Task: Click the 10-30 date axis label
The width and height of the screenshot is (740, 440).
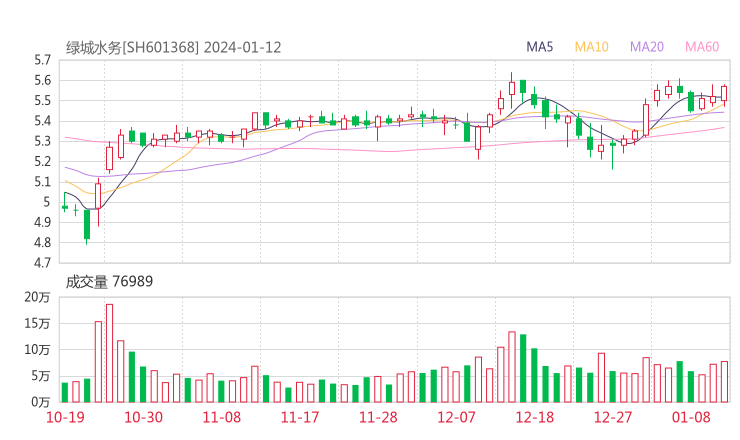Action: click(143, 417)
